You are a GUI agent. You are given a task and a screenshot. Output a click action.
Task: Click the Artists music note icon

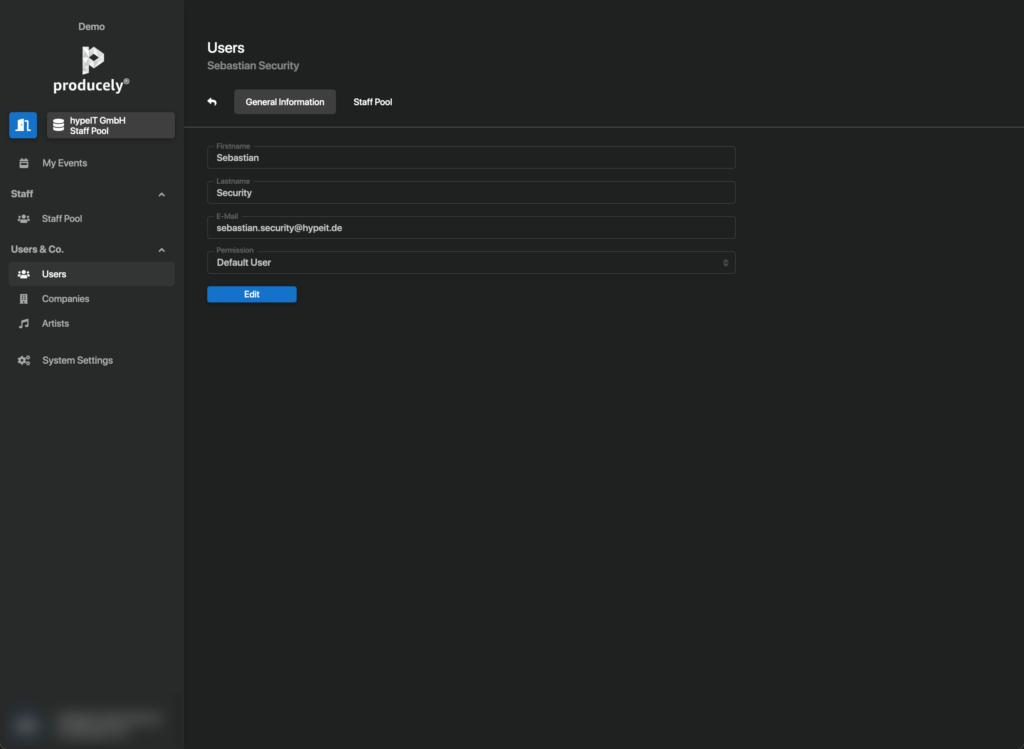pos(24,324)
